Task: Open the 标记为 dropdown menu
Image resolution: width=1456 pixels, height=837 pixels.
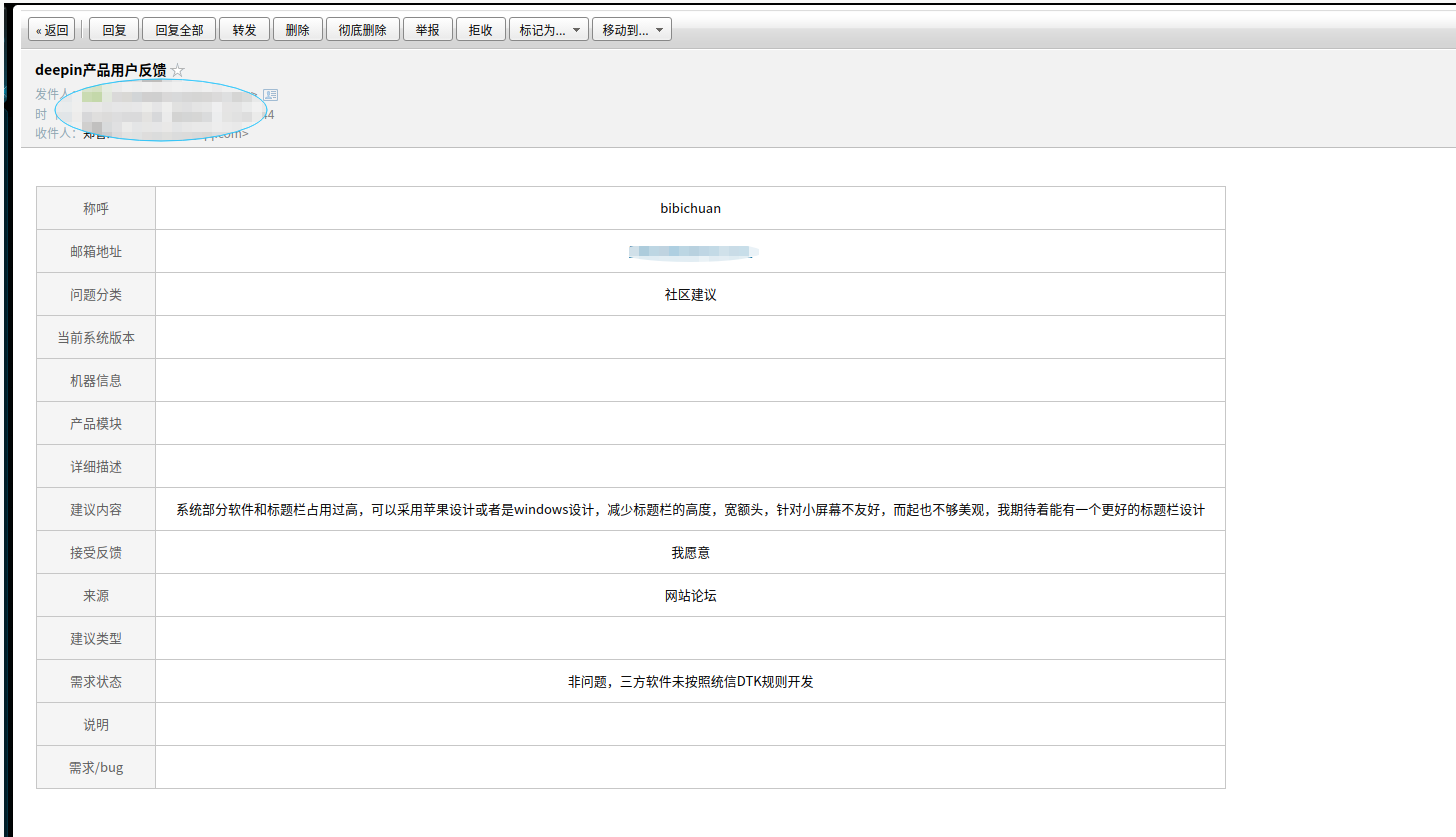Action: 548,29
